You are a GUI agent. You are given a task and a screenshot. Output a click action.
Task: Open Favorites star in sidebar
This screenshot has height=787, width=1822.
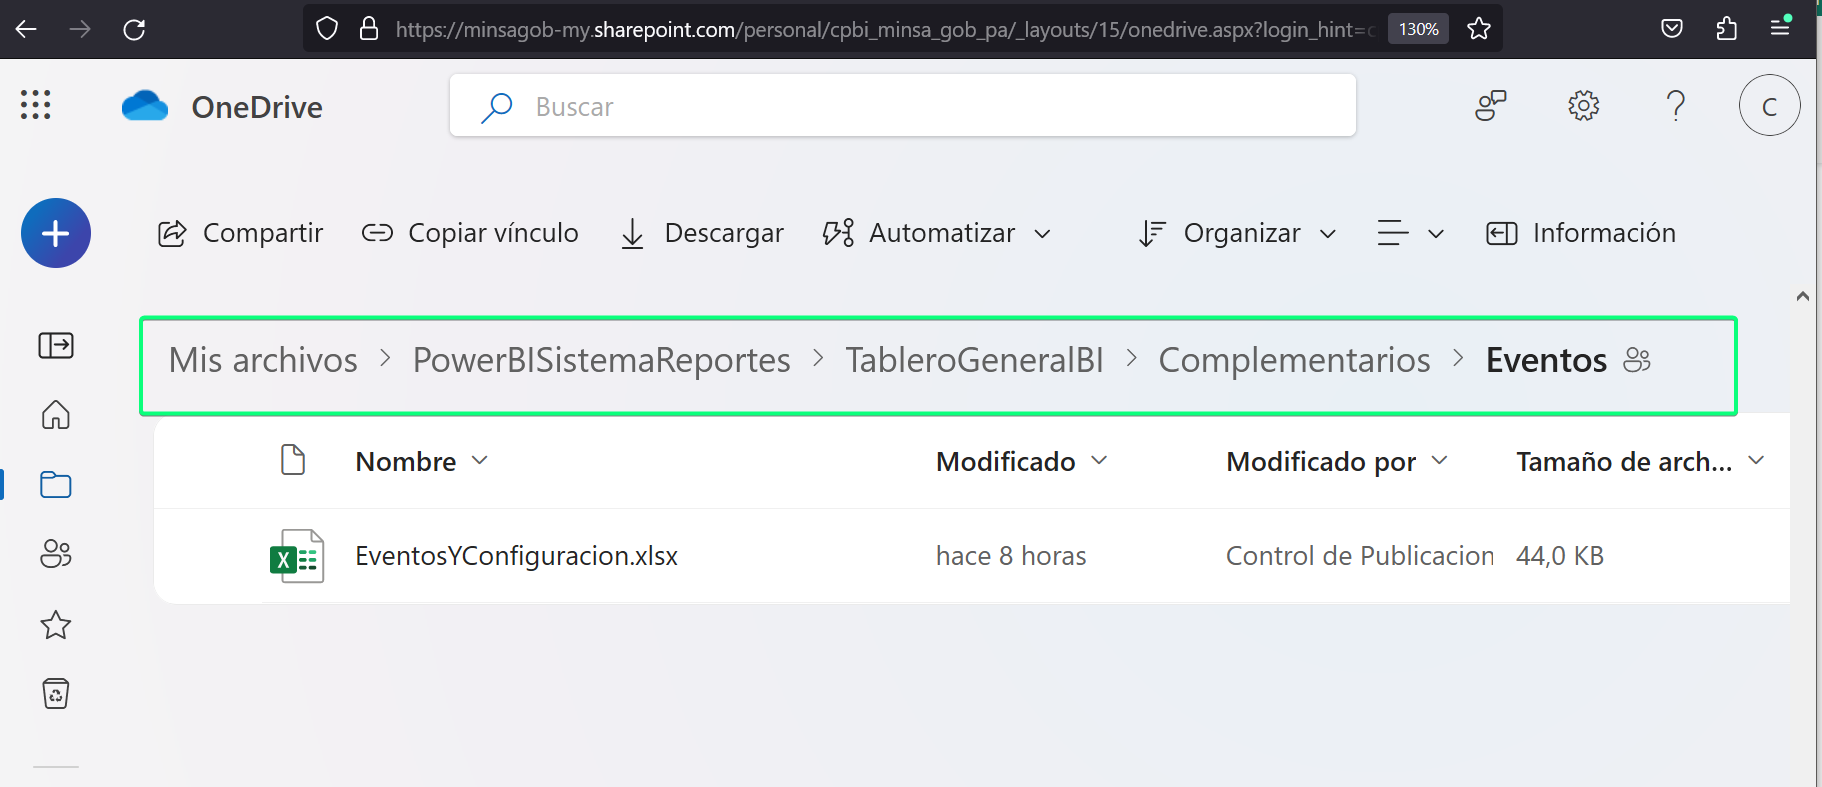[x=56, y=625]
